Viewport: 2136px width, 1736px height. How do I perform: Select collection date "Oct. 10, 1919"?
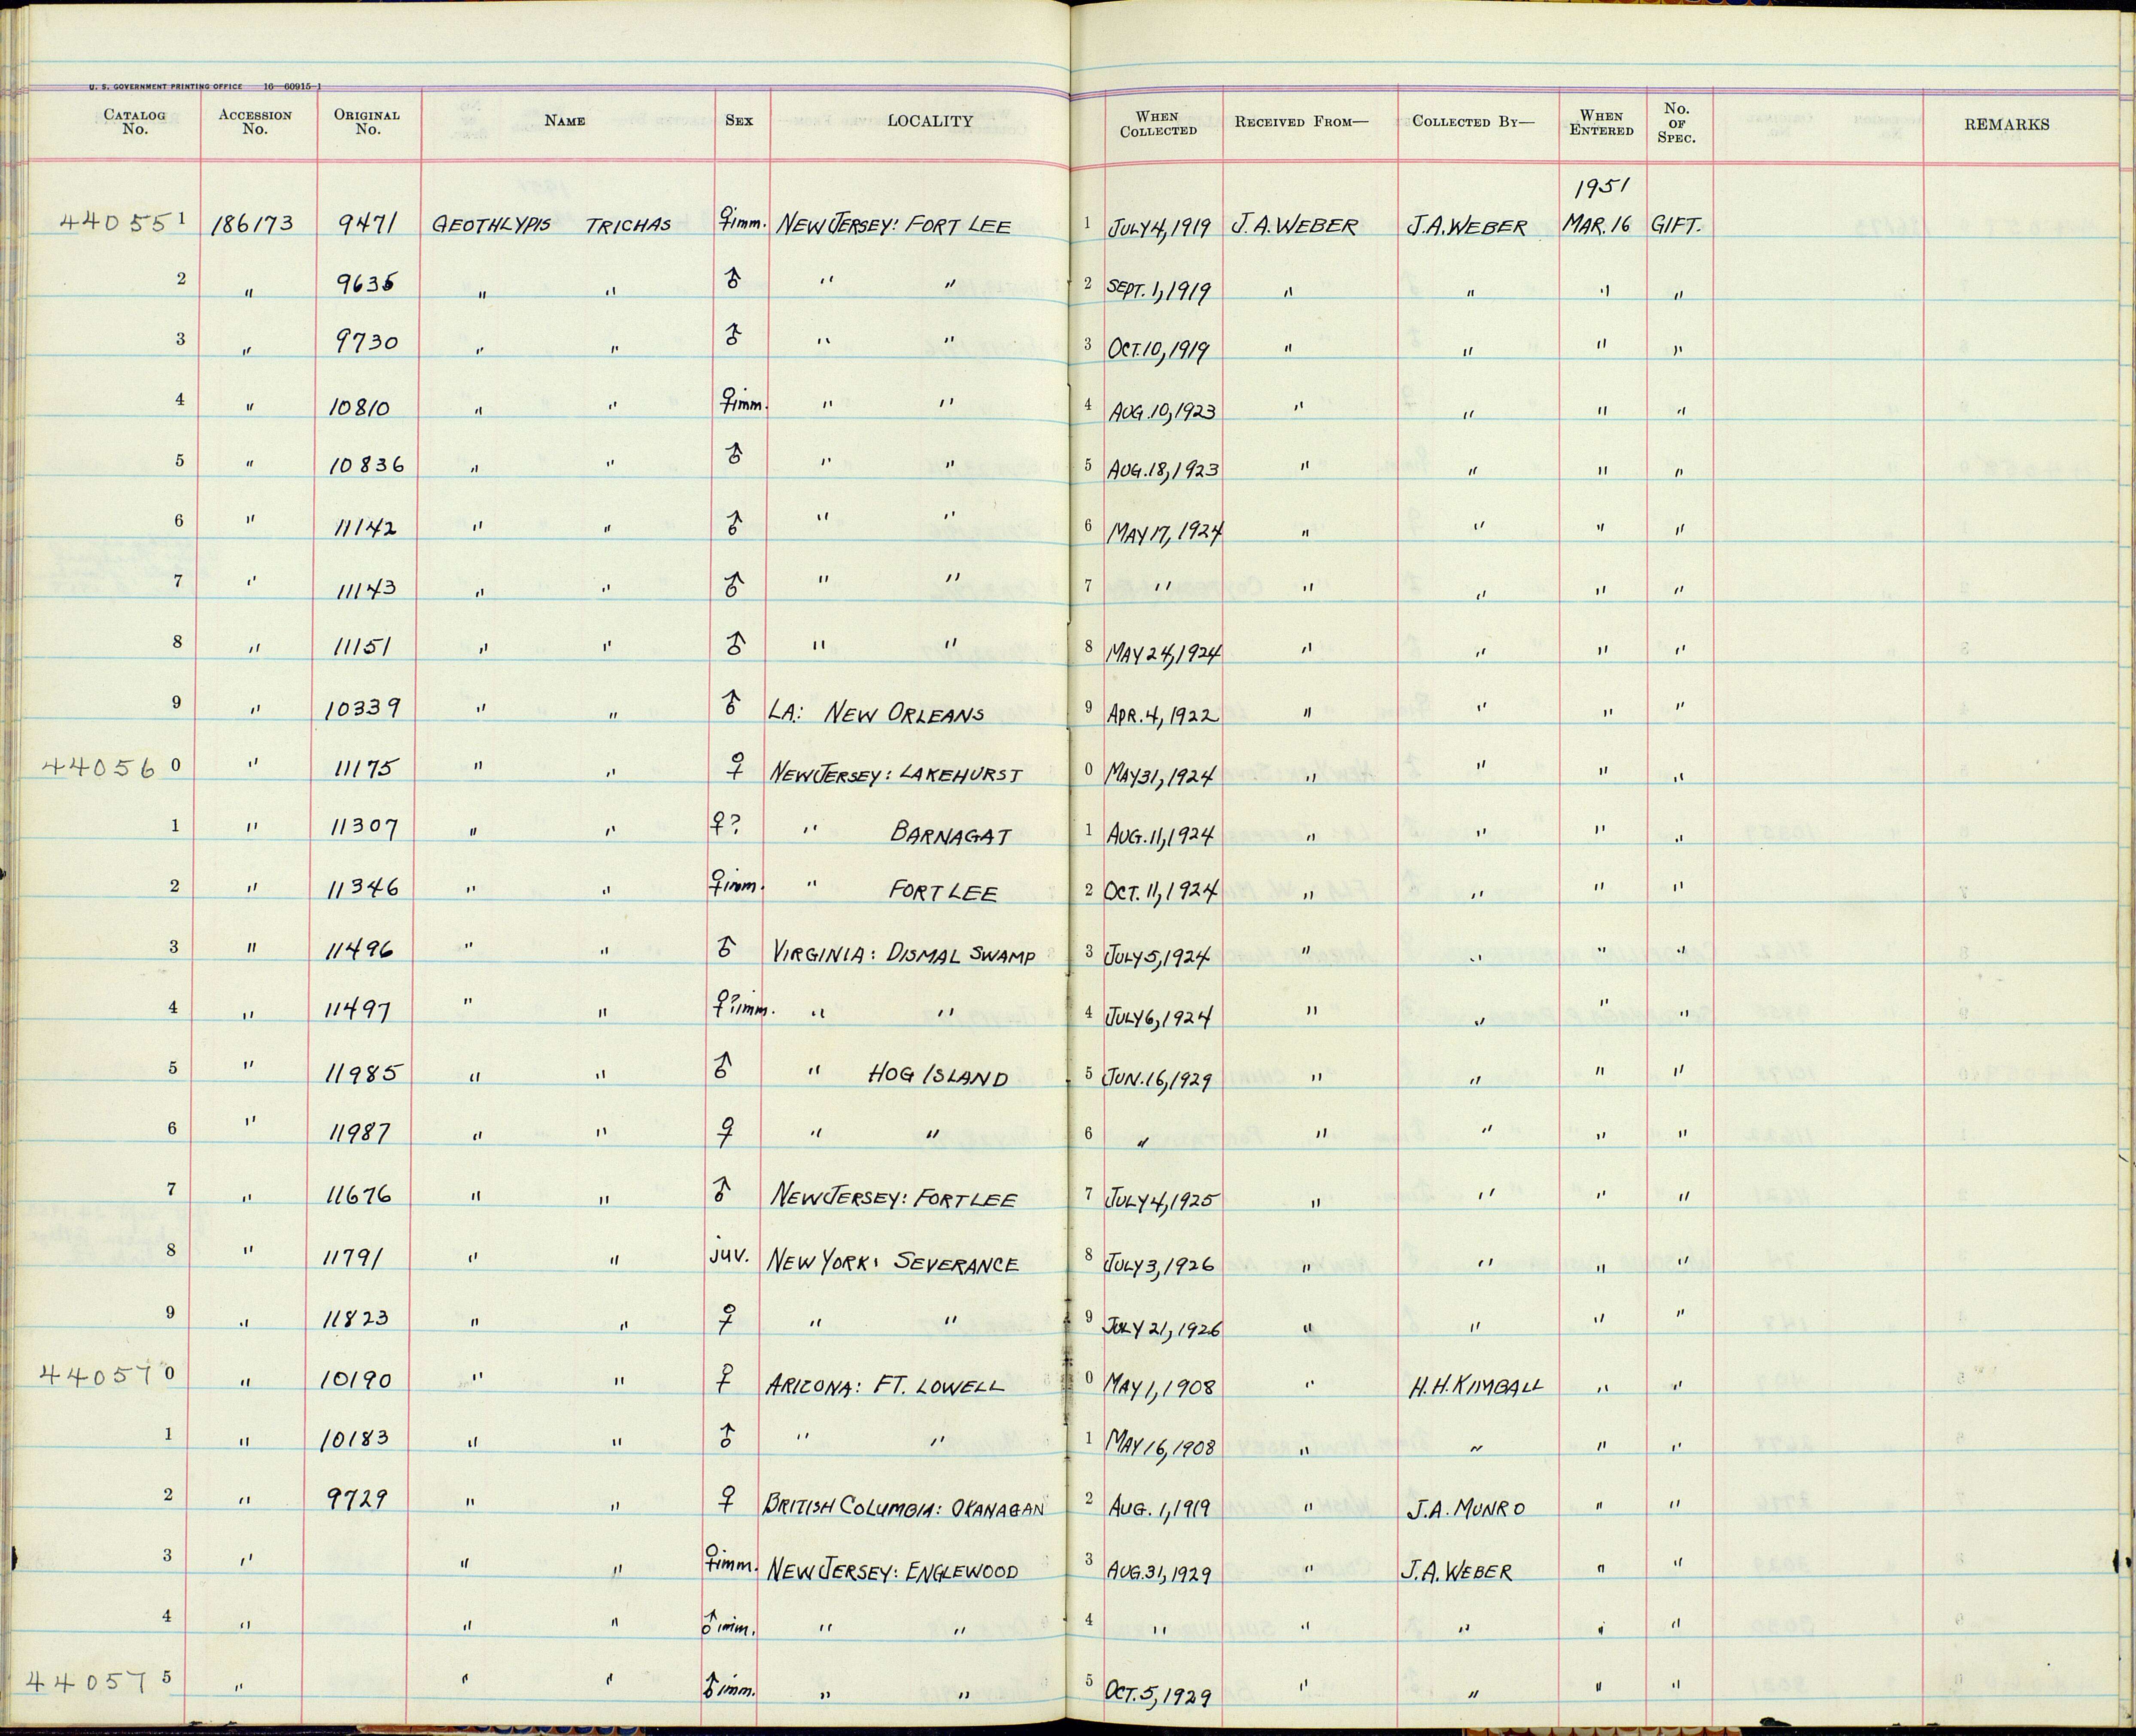[x=1157, y=350]
